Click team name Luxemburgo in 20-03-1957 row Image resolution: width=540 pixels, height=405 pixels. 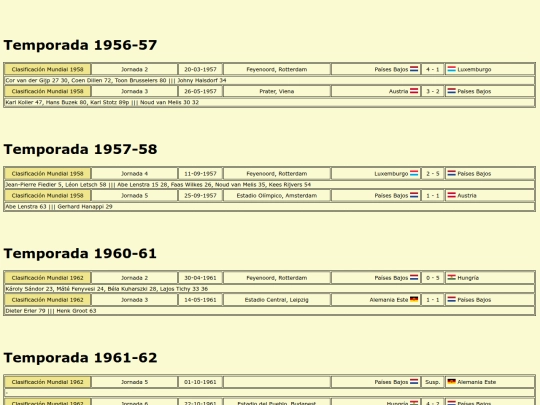tap(474, 69)
